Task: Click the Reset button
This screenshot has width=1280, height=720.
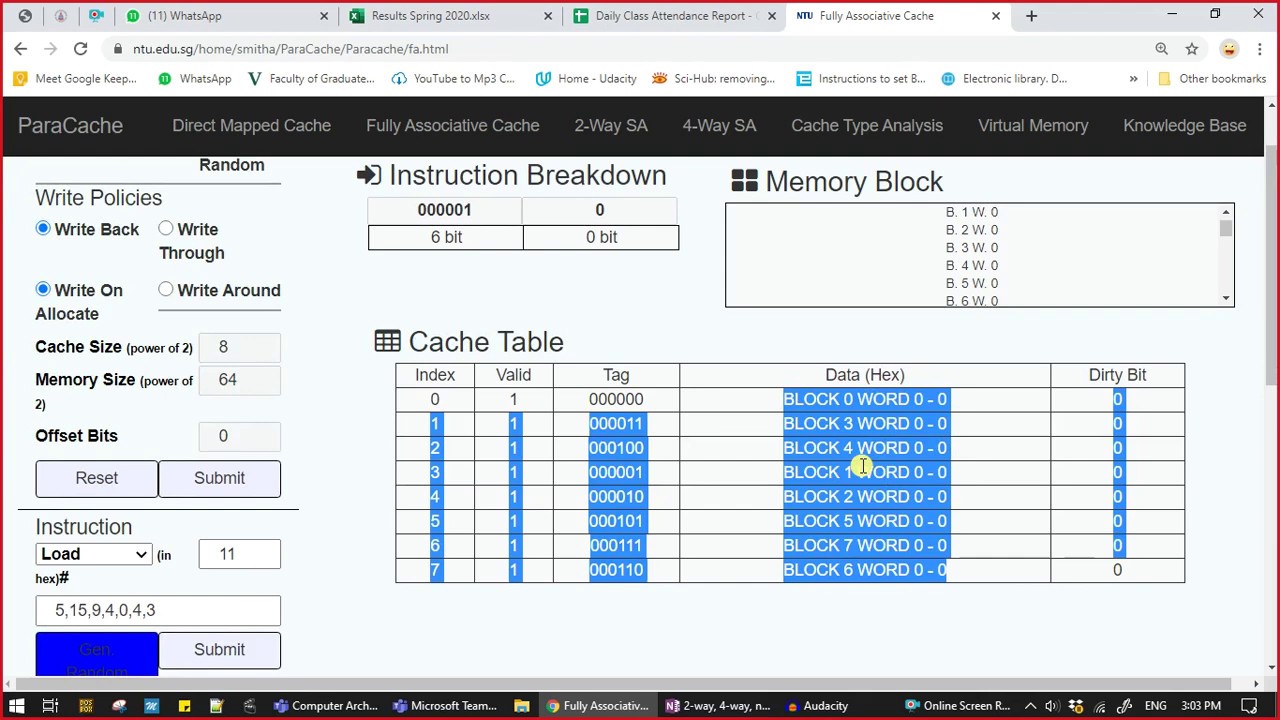Action: pos(96,478)
